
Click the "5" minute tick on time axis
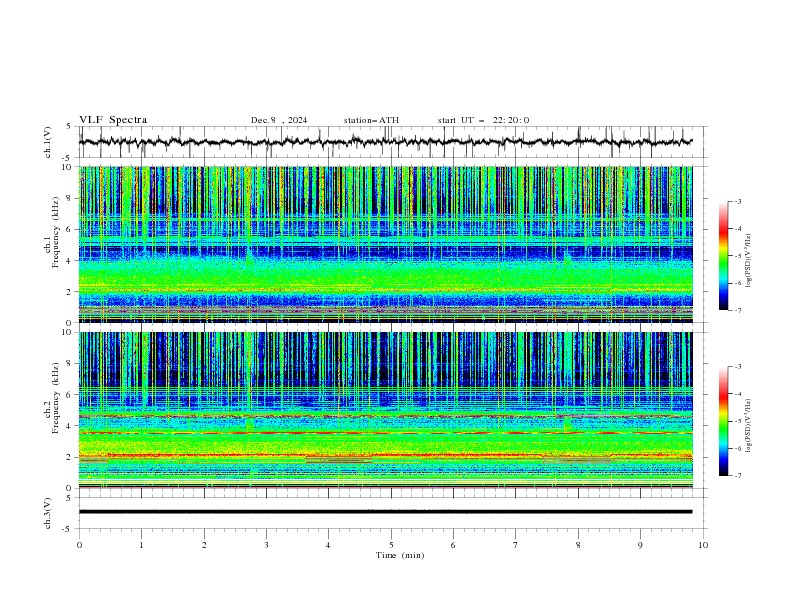click(391, 545)
